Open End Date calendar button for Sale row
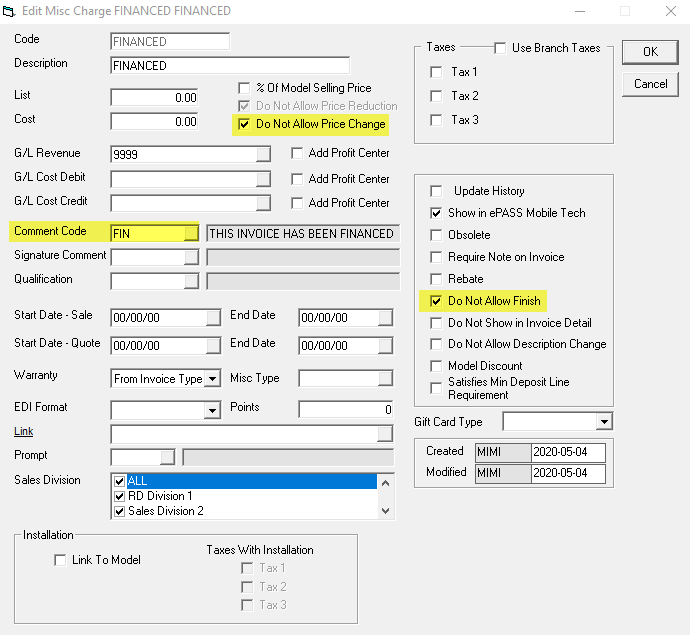Image resolution: width=690 pixels, height=635 pixels. tap(385, 317)
